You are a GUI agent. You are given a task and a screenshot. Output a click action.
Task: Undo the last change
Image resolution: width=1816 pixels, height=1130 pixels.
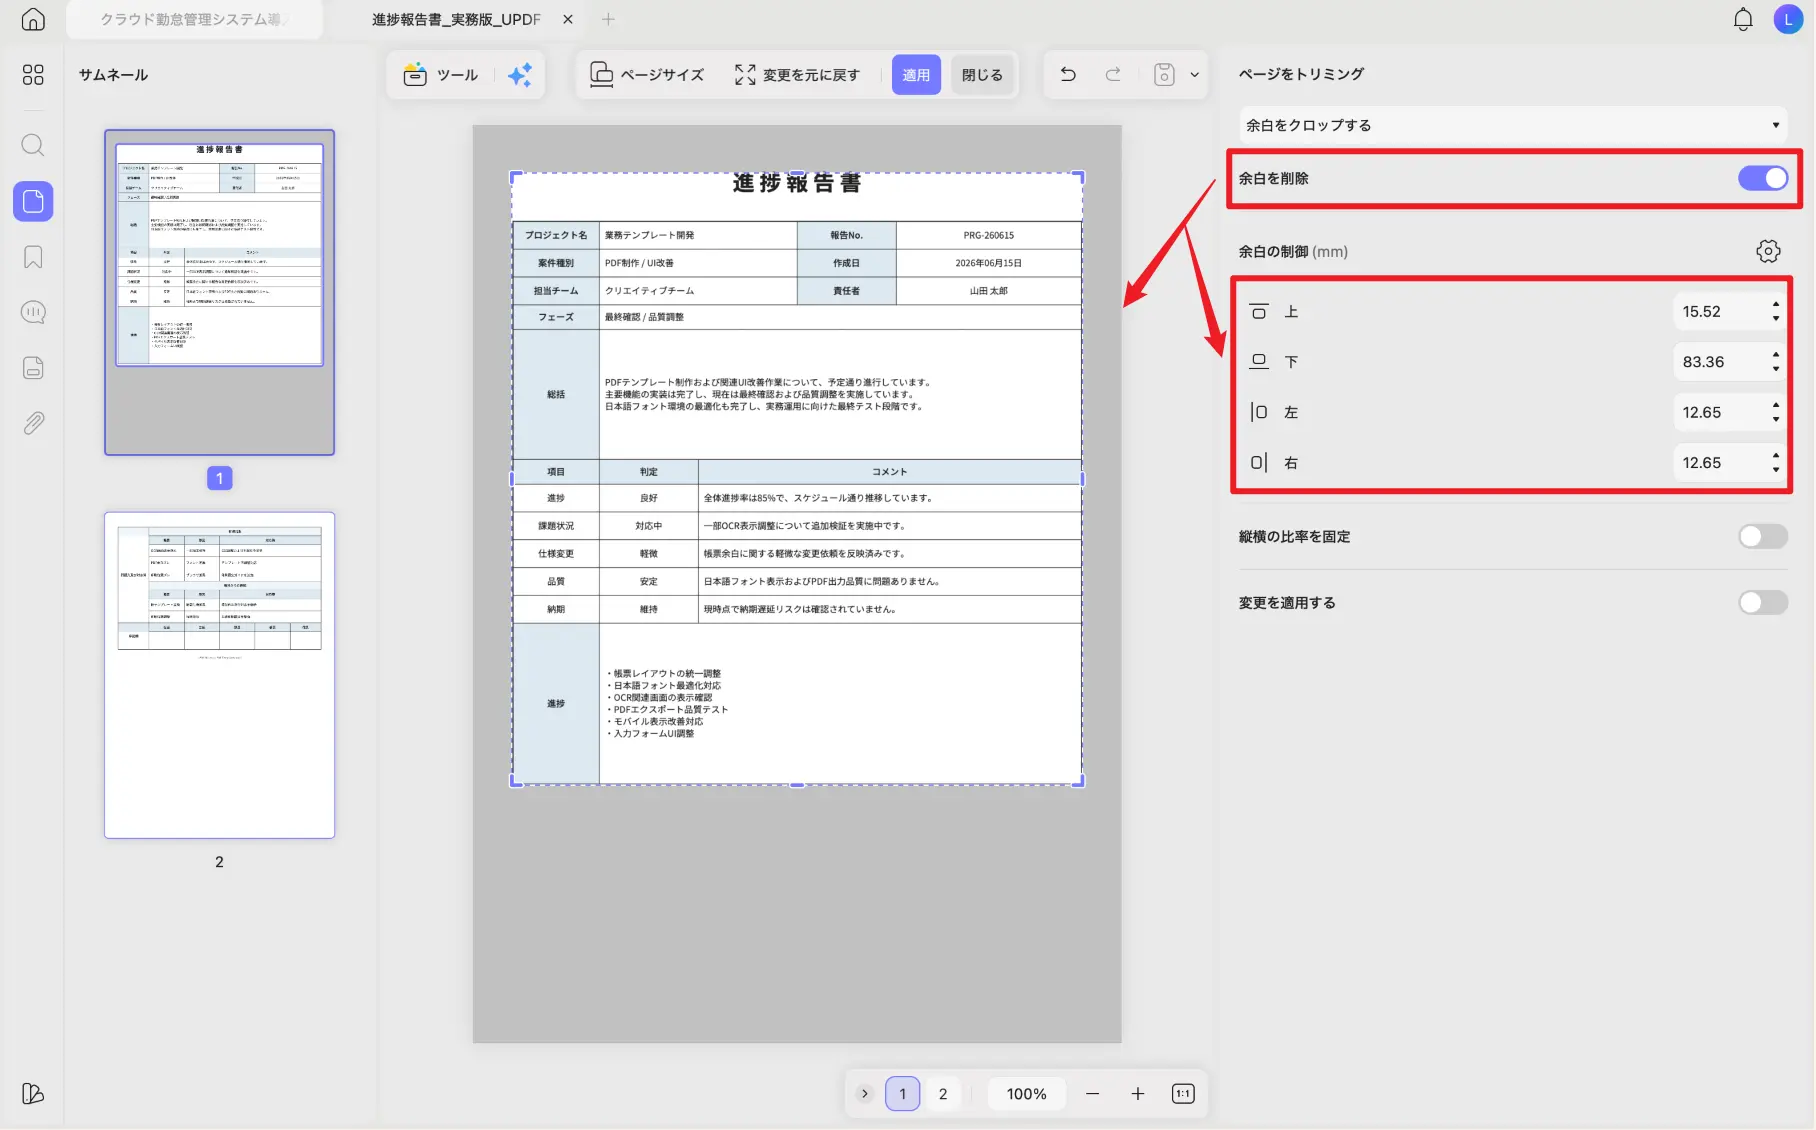(x=1068, y=74)
